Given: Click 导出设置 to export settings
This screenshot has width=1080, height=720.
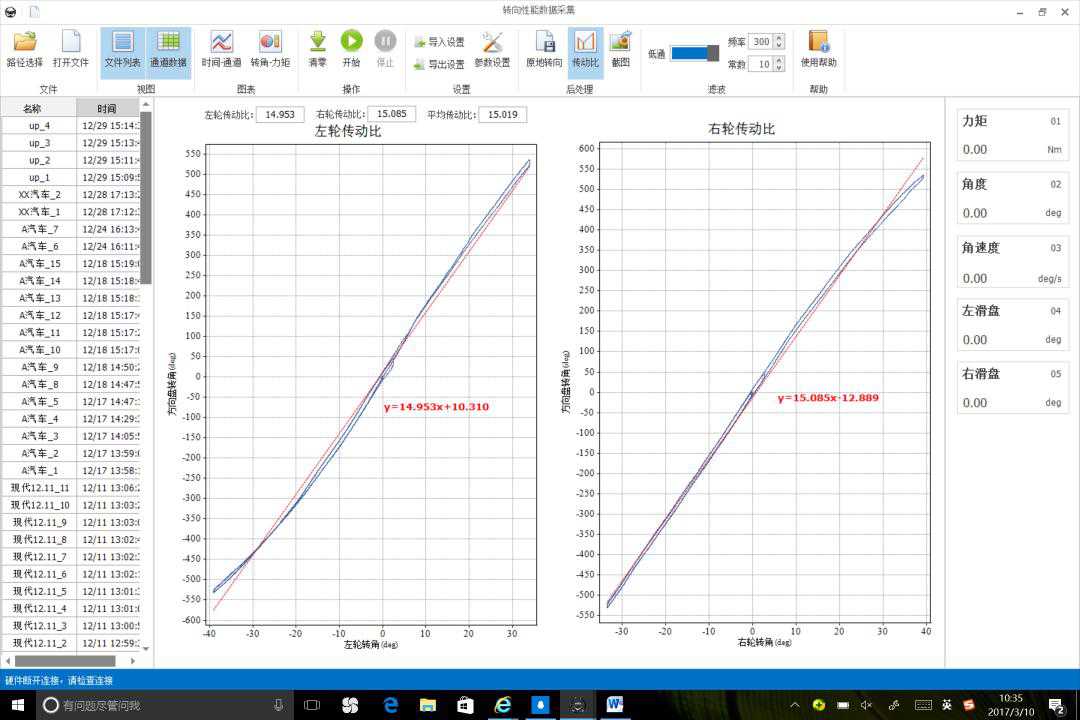Looking at the screenshot, I should point(439,64).
